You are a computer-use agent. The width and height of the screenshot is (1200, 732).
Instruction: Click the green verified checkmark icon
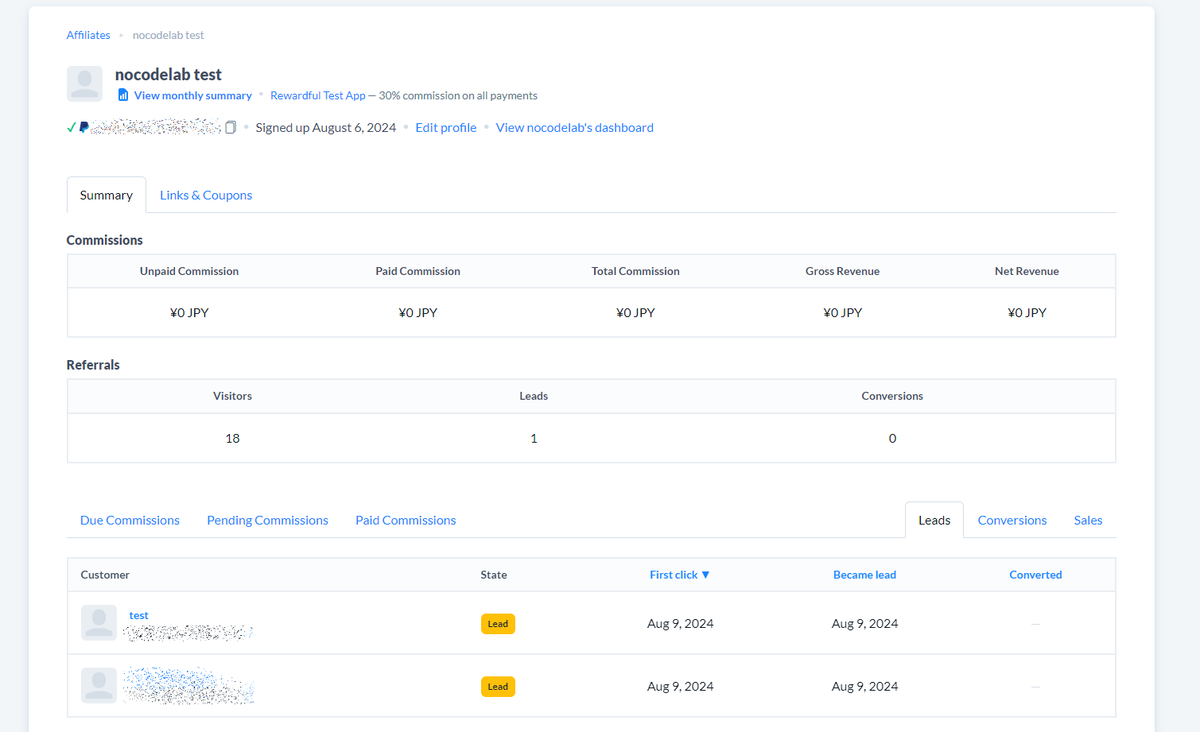pyautogui.click(x=71, y=127)
